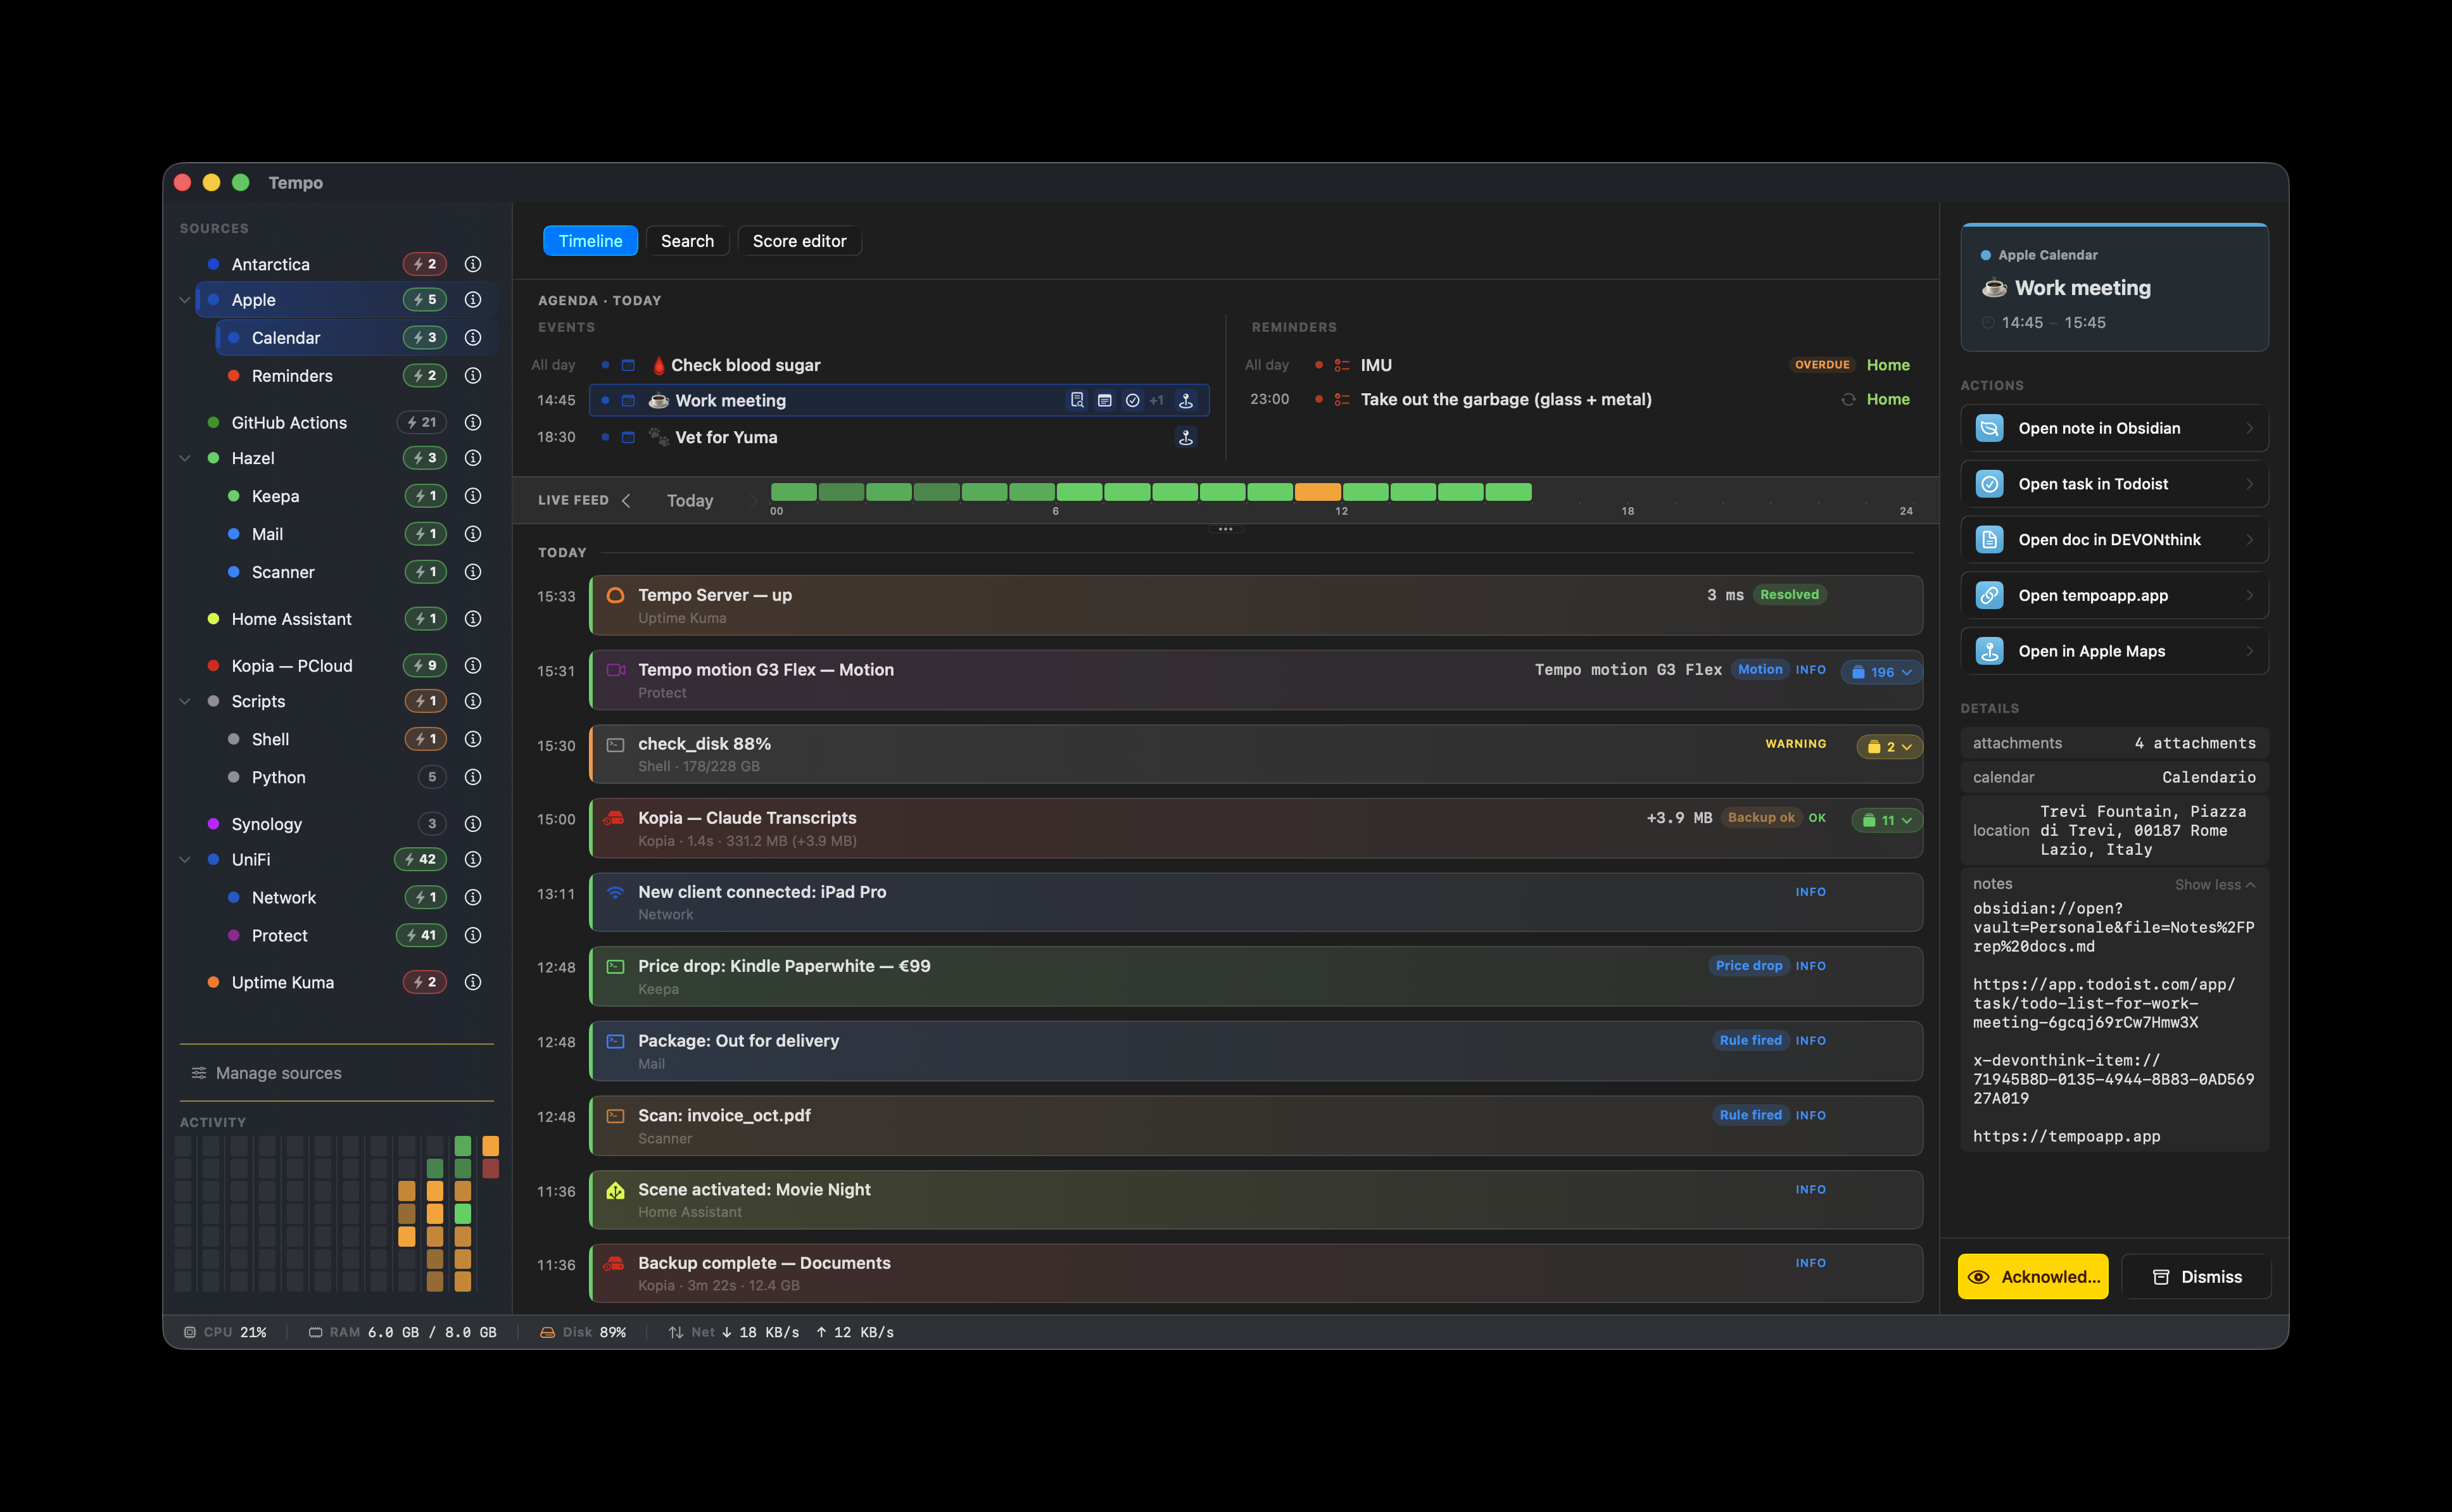Click the info icon for Home Assistant

(x=473, y=619)
